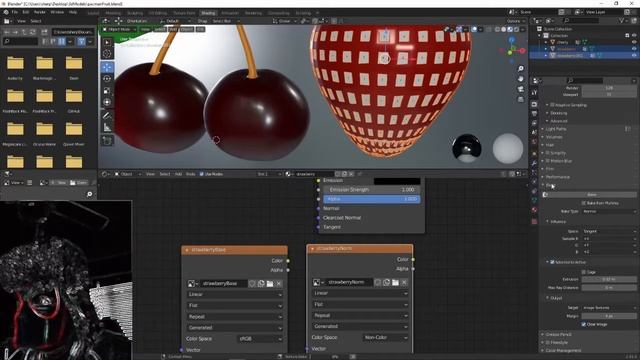
Task: Open the Window menu
Action: coord(57,12)
